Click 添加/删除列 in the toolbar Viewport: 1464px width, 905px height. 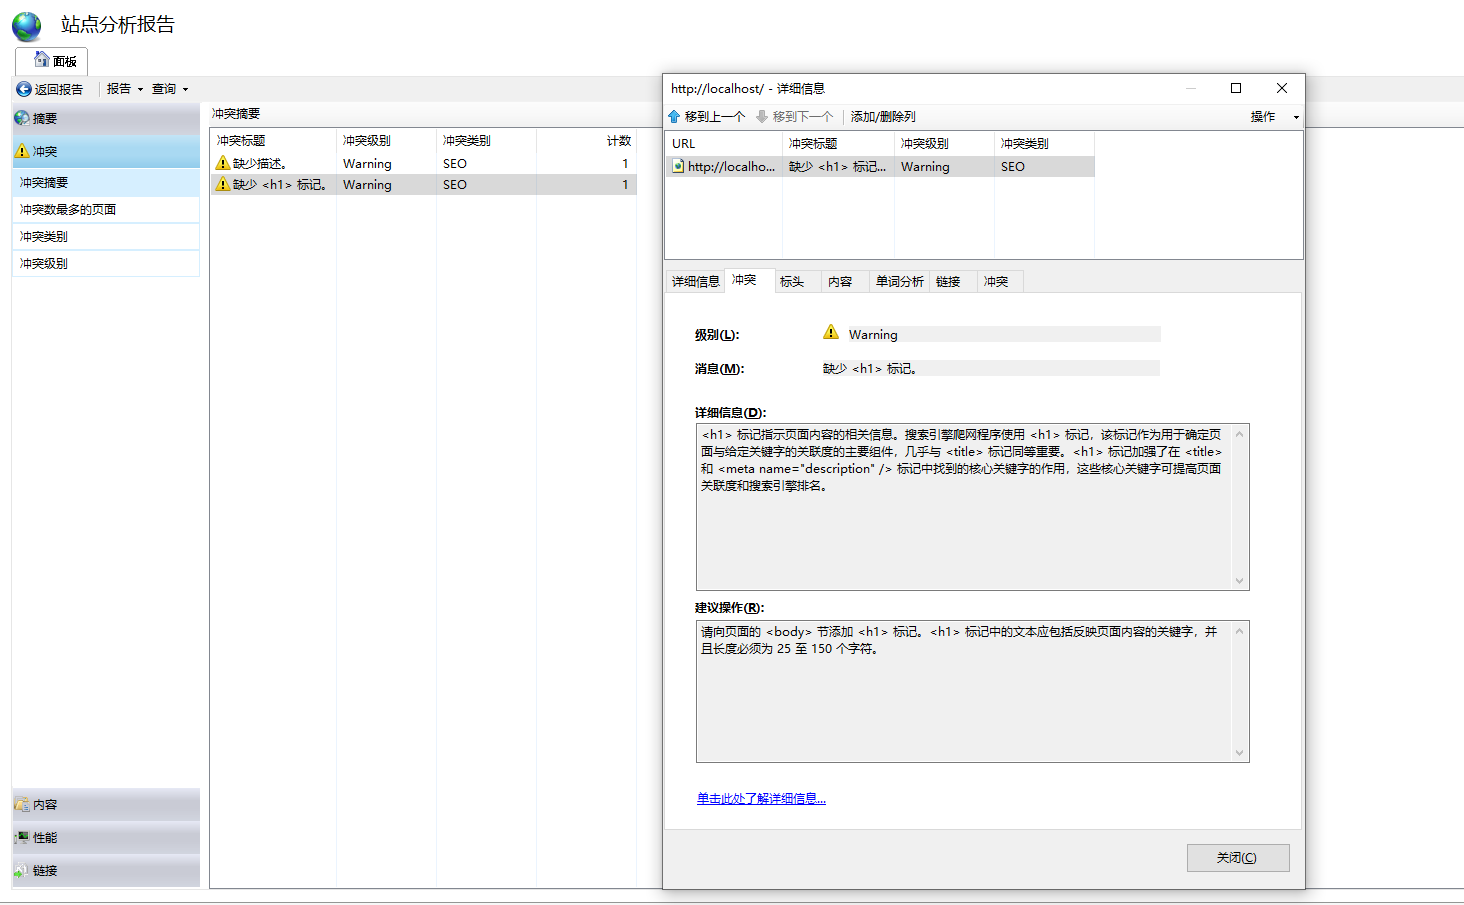(882, 117)
